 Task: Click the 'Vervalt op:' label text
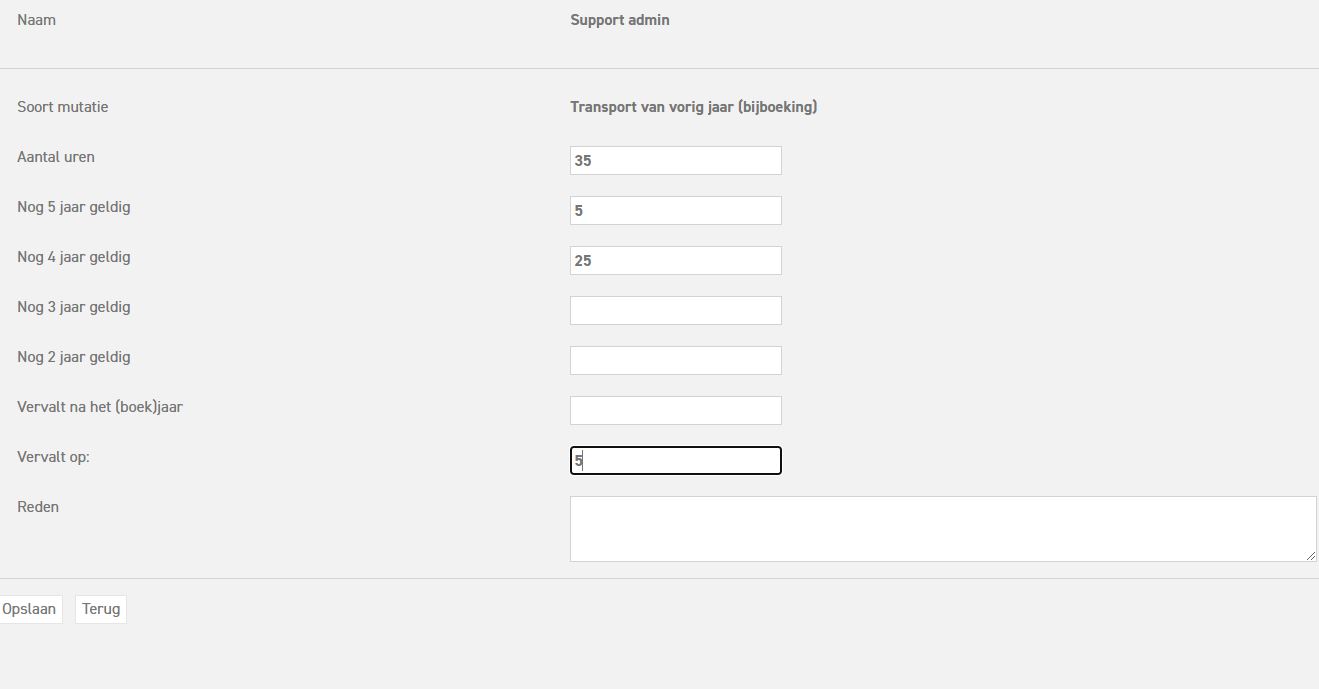click(53, 457)
